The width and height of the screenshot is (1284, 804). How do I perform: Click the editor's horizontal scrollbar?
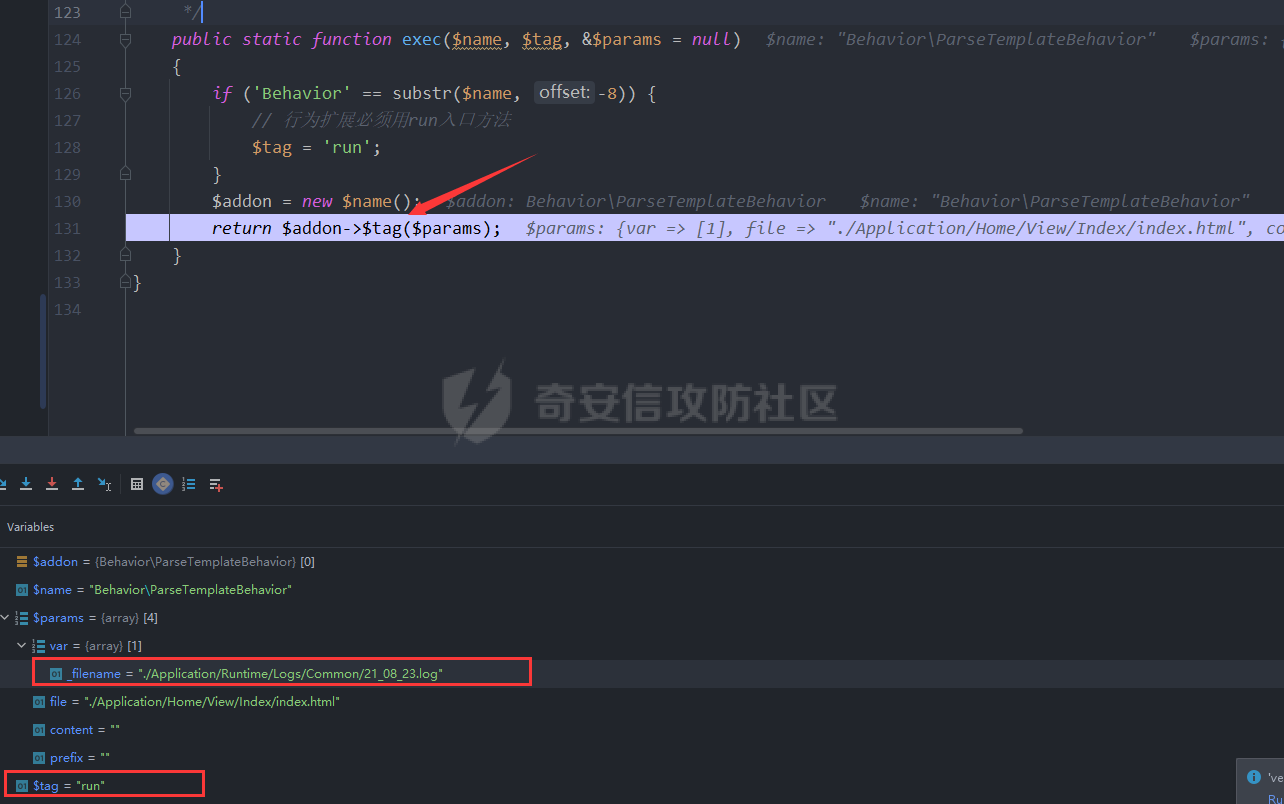coord(578,431)
